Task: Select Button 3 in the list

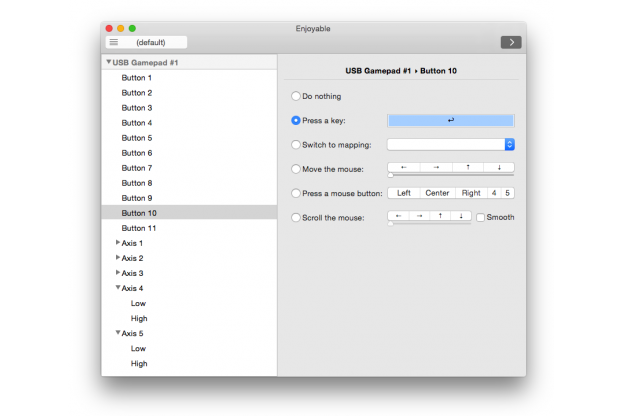Action: pyautogui.click(x=189, y=108)
